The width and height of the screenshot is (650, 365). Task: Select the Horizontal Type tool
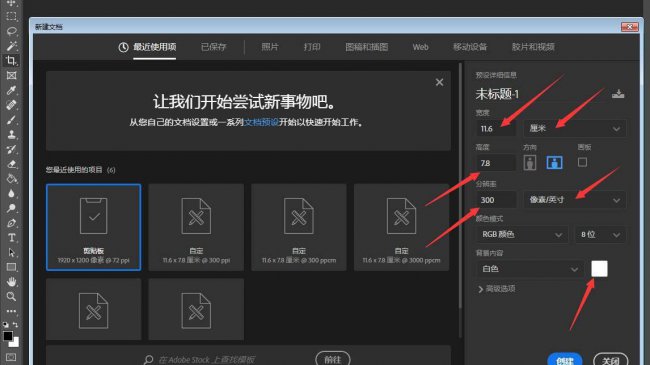click(x=11, y=238)
